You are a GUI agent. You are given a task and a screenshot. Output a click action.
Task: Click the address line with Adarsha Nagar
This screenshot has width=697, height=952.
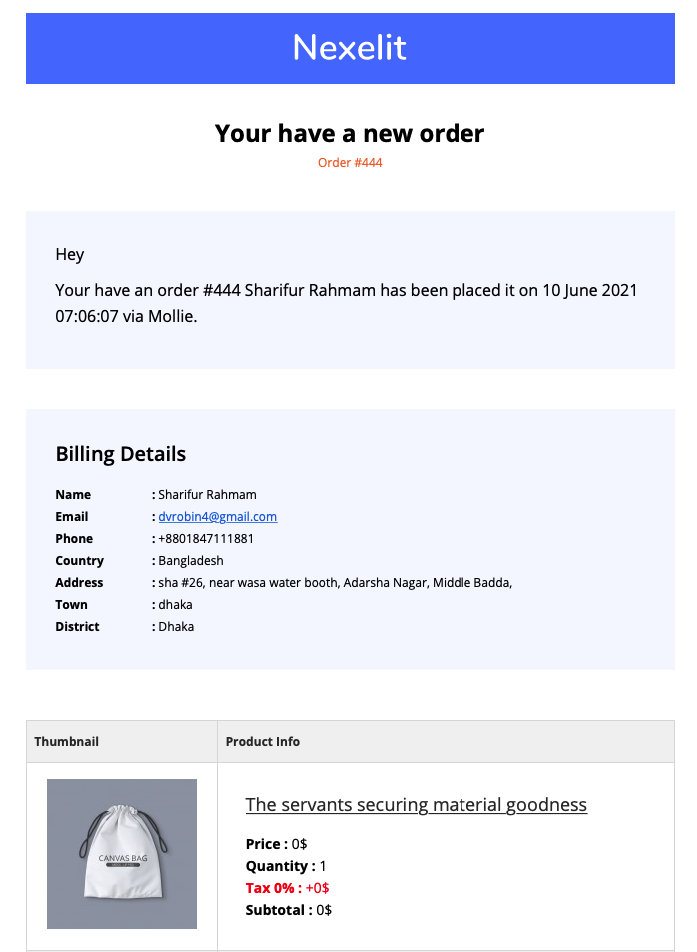click(x=335, y=583)
